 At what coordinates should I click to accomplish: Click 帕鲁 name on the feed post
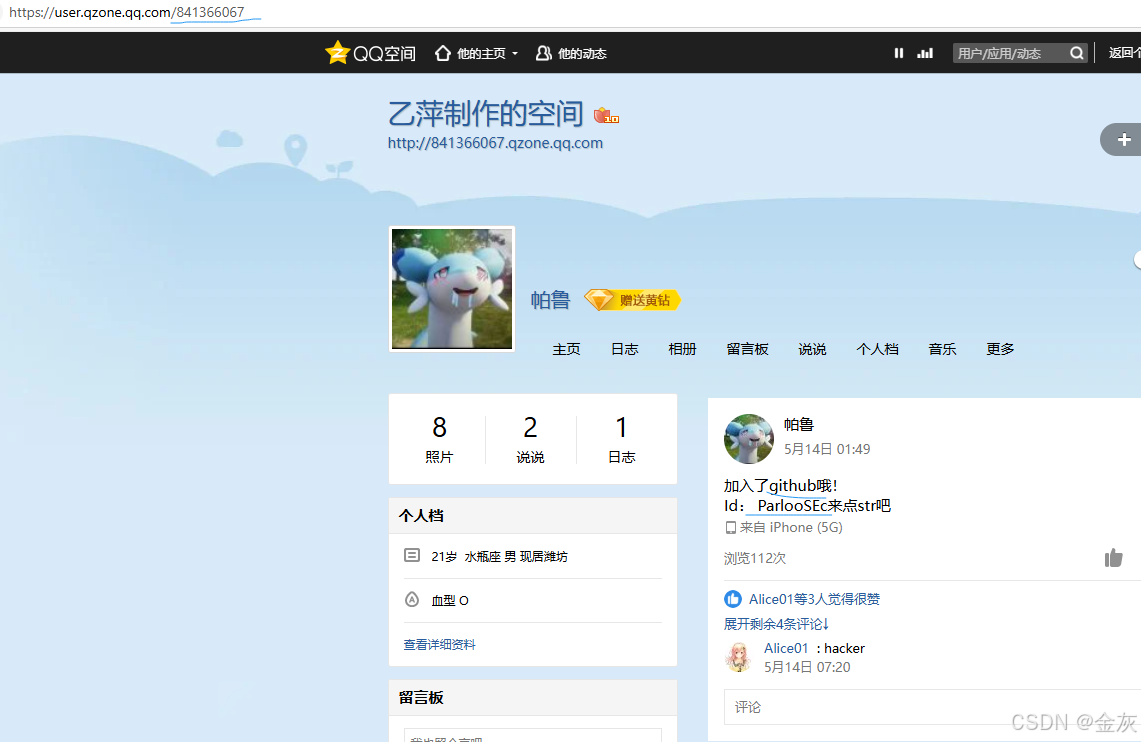798,425
